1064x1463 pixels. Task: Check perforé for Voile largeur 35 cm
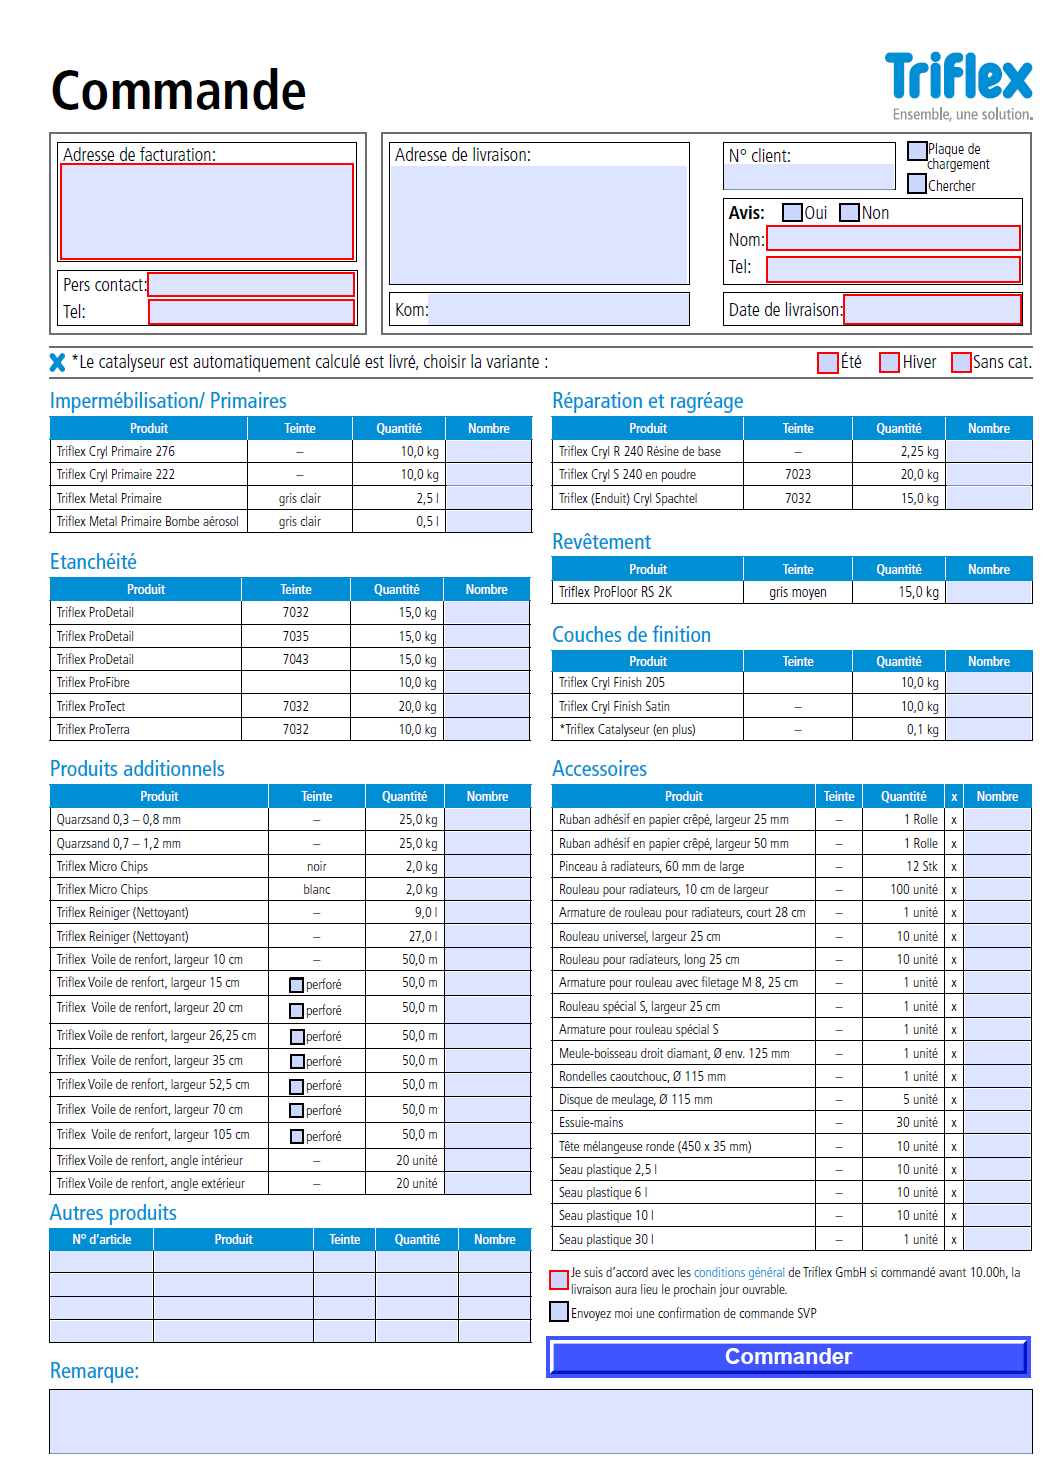[297, 1062]
